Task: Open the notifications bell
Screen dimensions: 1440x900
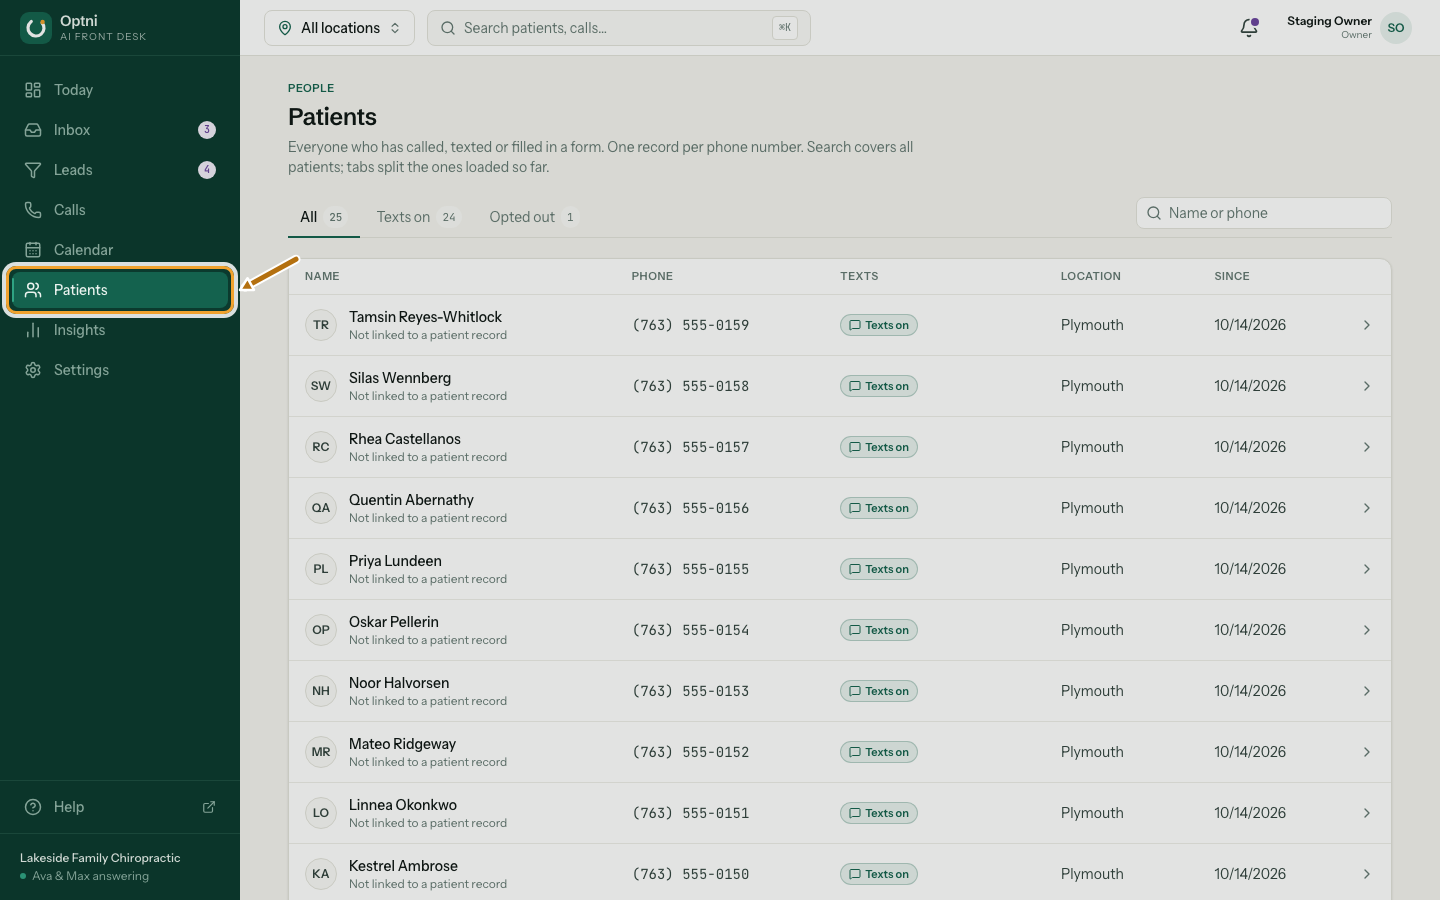Action: pos(1249,28)
